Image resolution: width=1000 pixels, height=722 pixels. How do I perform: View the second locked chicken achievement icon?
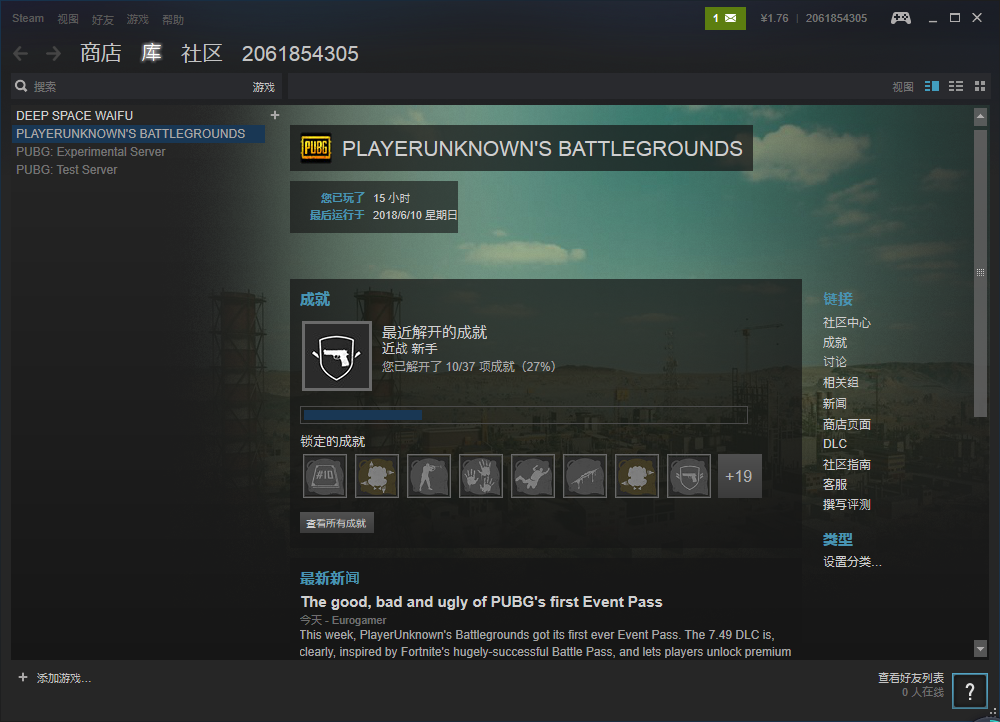tap(377, 476)
